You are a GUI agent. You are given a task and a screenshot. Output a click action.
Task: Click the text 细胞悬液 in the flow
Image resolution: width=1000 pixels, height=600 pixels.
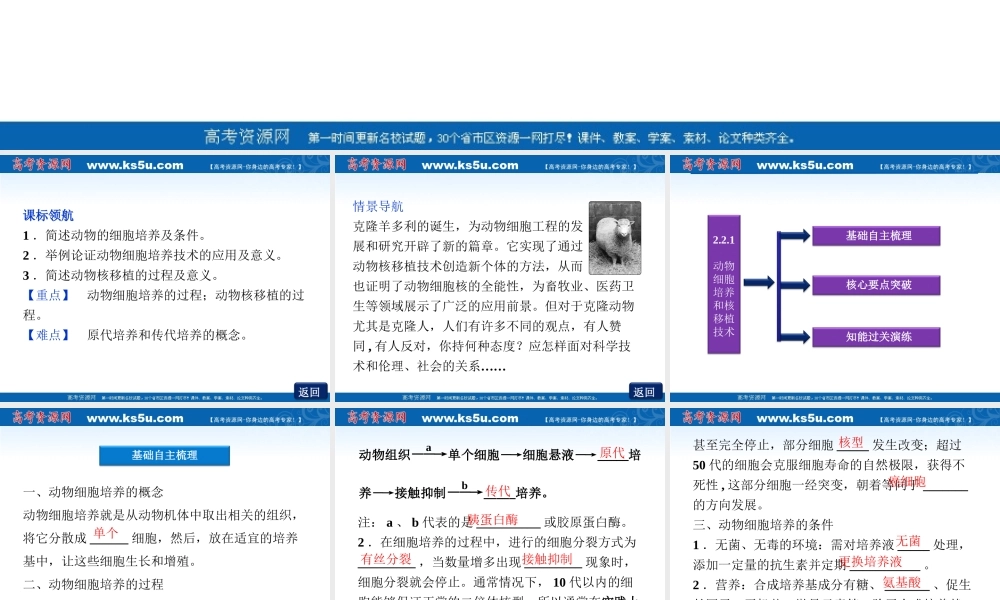[x=548, y=455]
